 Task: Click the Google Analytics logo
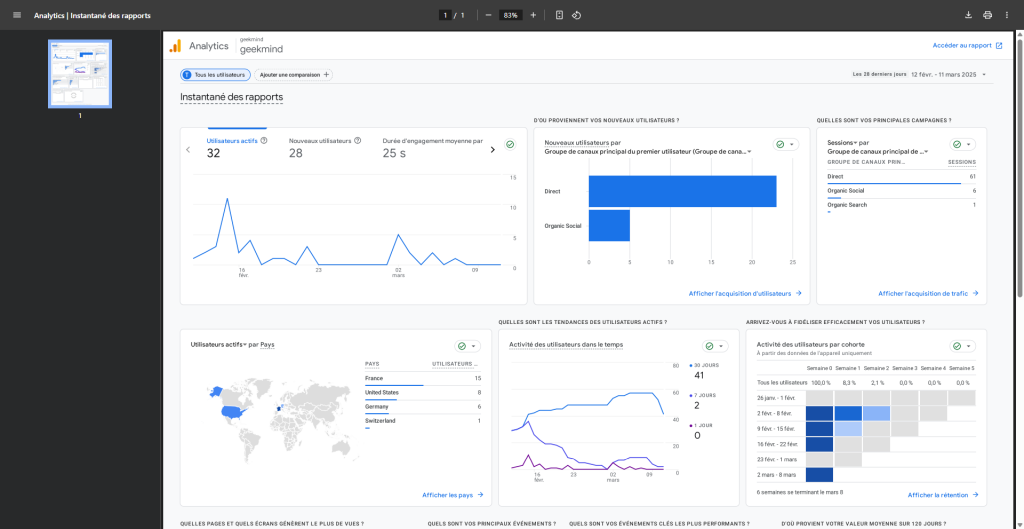[x=175, y=46]
